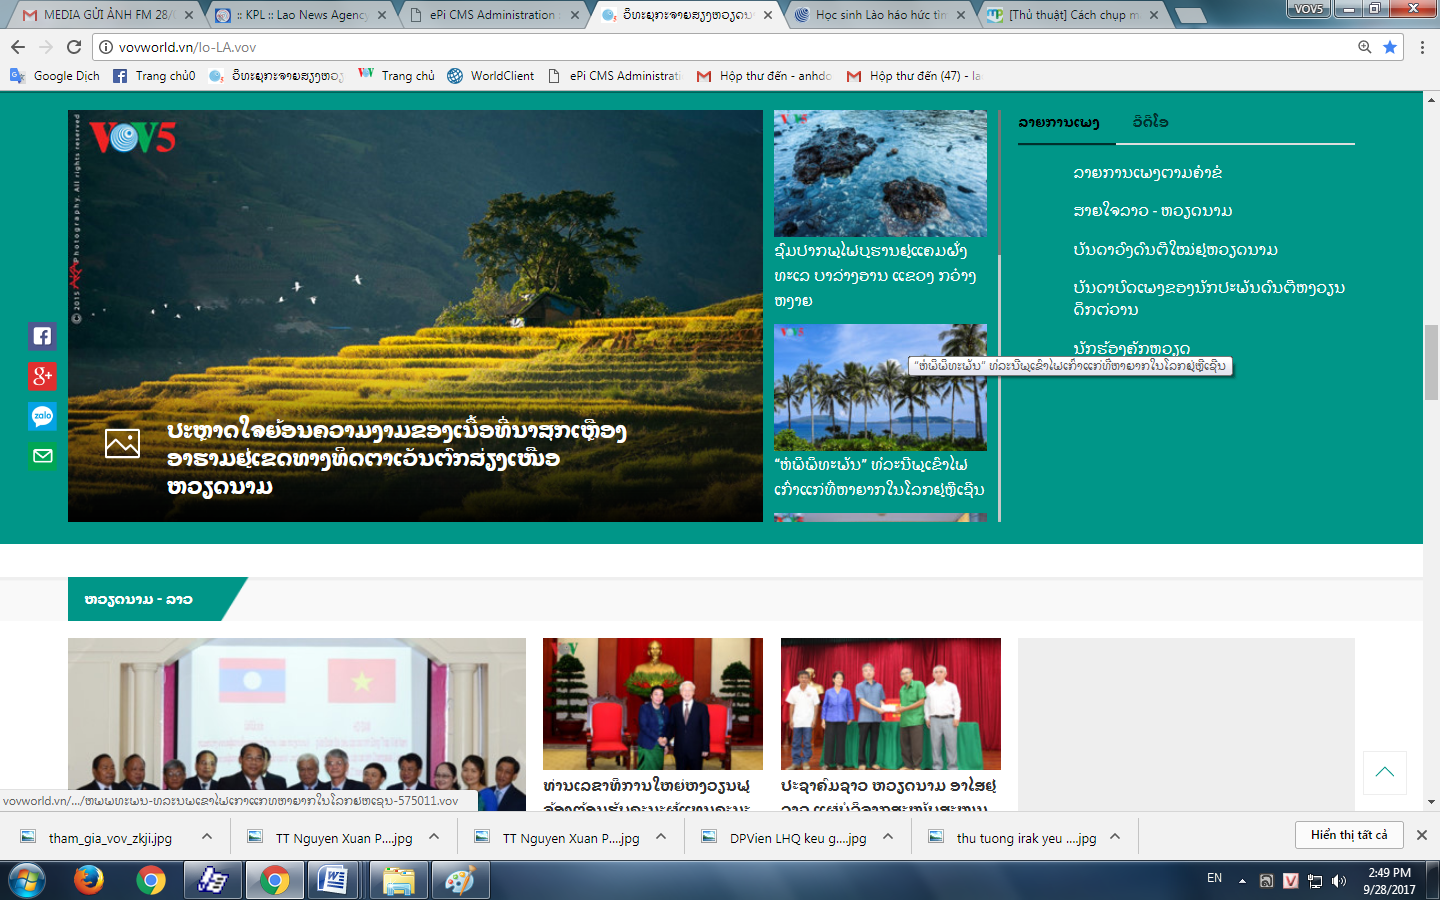Expand options for tham_gia_vov_zkji.jpg download
The width and height of the screenshot is (1440, 900).
207,837
